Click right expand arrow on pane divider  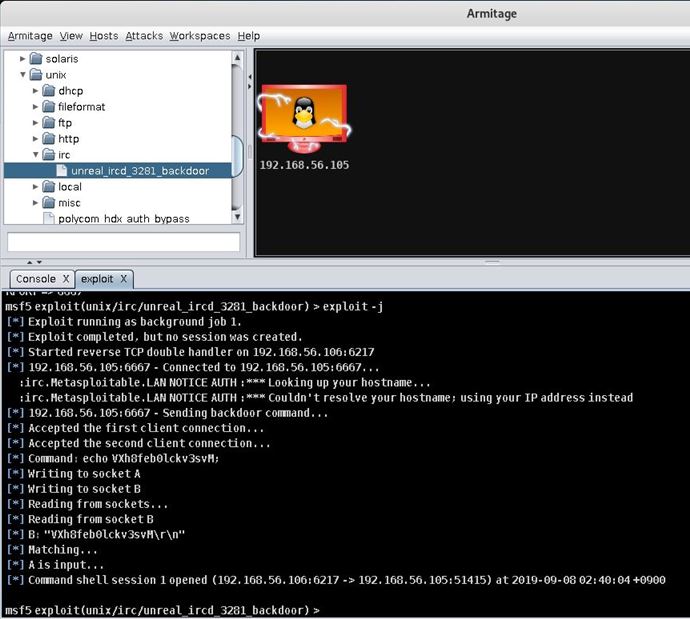(x=250, y=86)
